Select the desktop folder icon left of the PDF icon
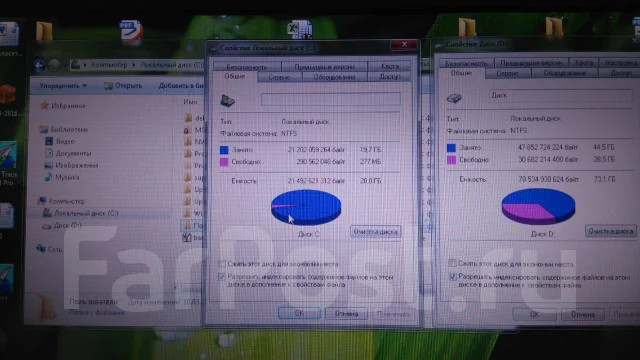The width and height of the screenshot is (640, 360). [44, 31]
